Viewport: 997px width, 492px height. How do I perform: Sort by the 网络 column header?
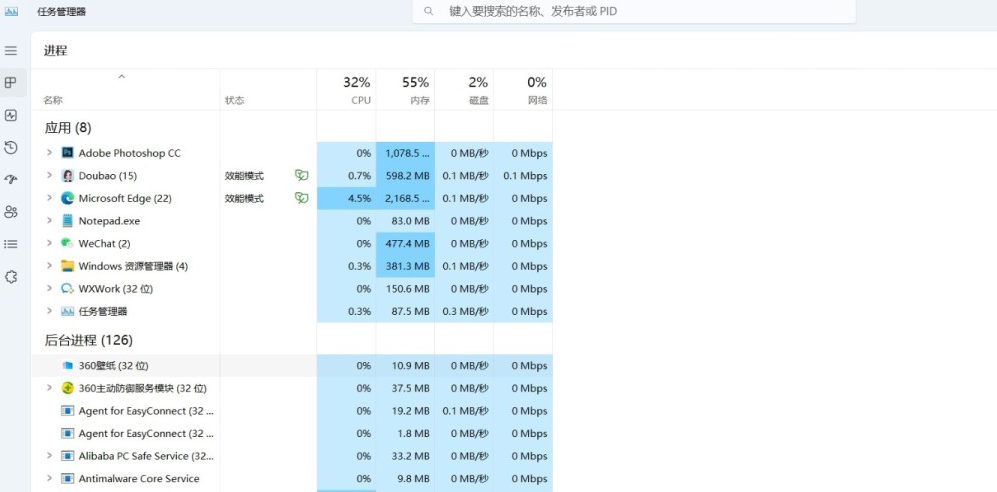coord(523,90)
